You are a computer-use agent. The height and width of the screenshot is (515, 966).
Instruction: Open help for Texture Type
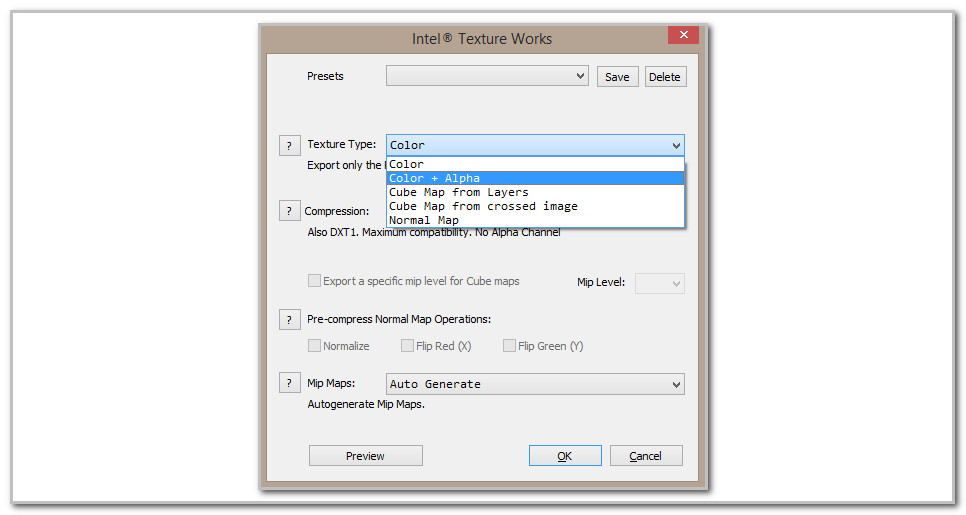coord(290,145)
